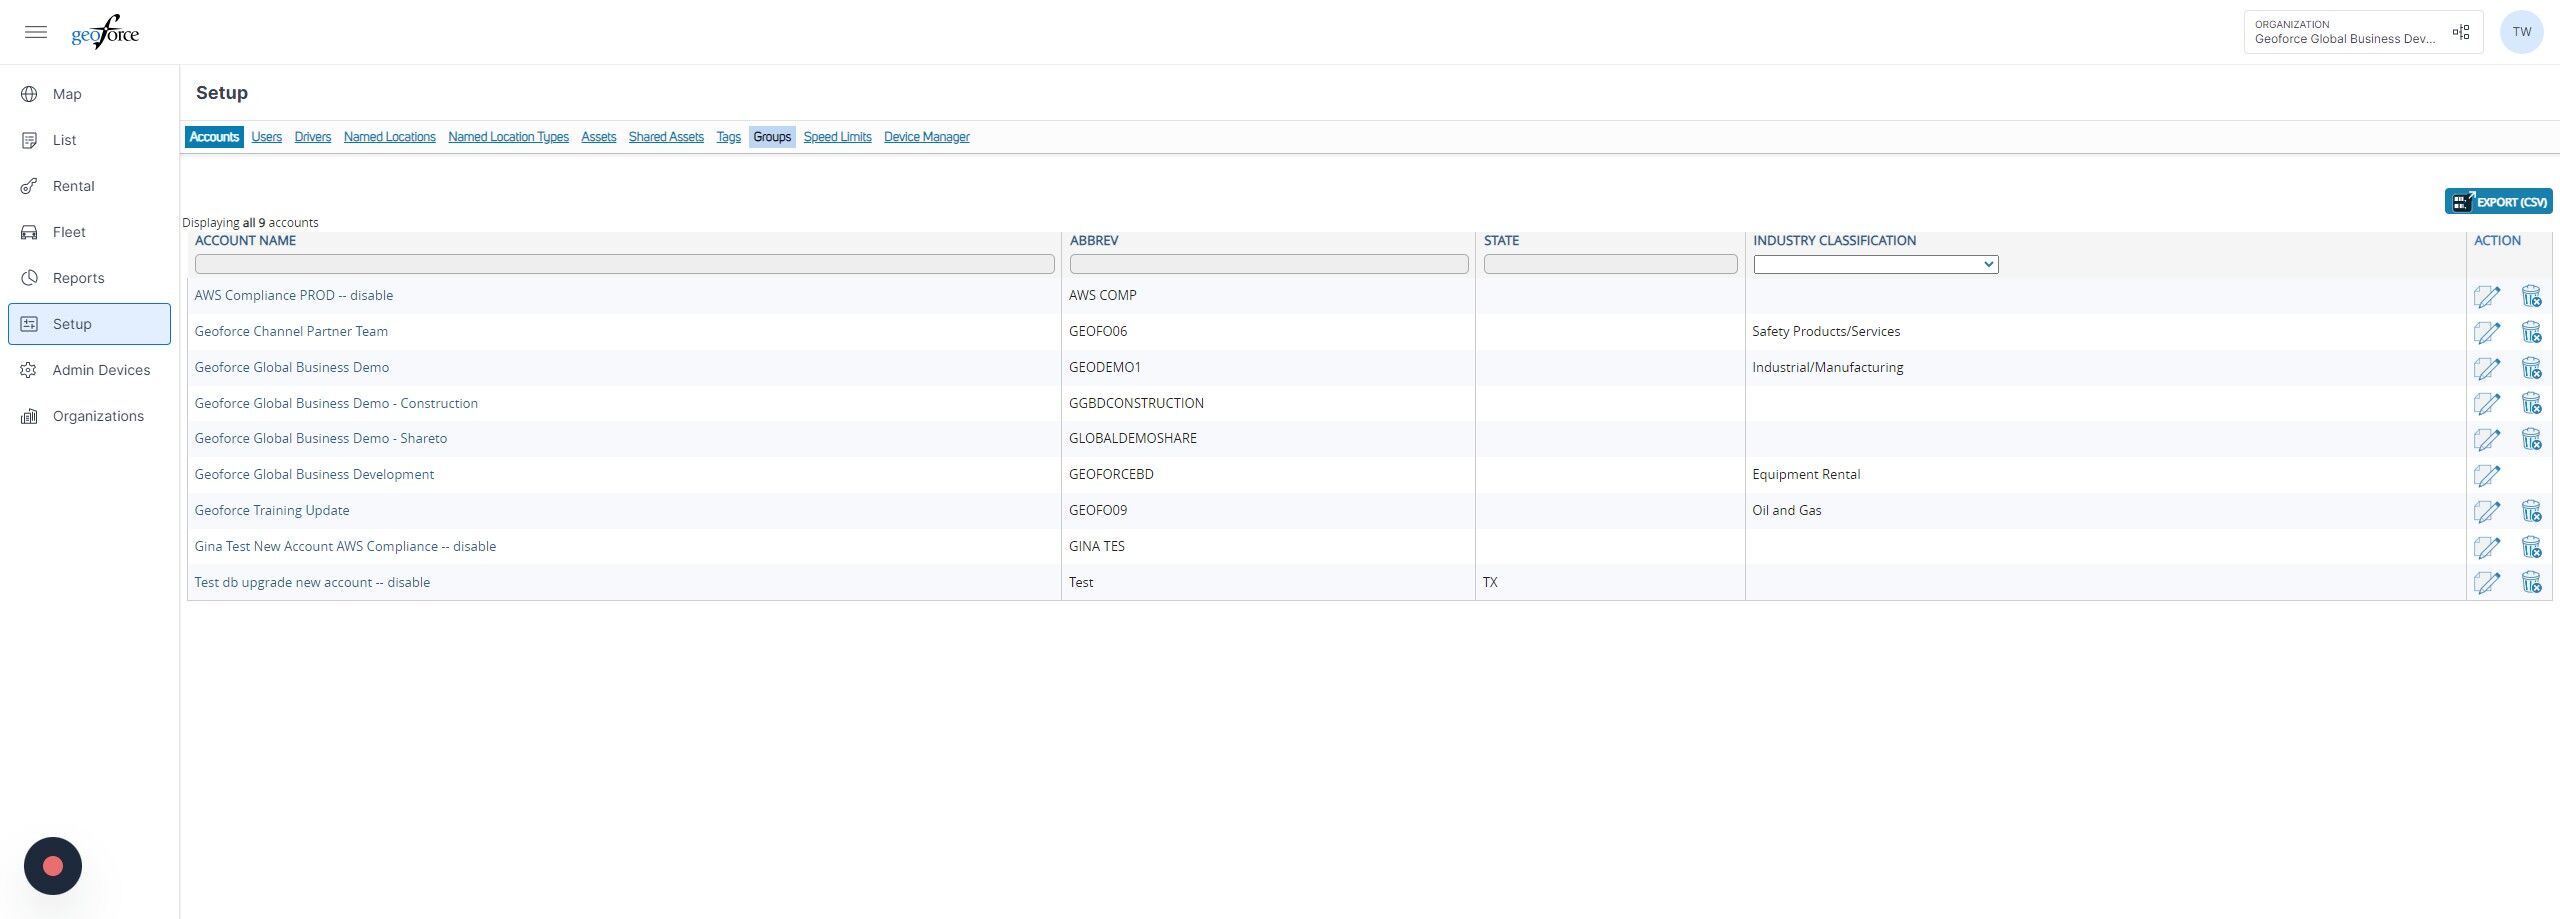This screenshot has width=2560, height=919.
Task: Edit the GINA TES account
Action: 2487,547
